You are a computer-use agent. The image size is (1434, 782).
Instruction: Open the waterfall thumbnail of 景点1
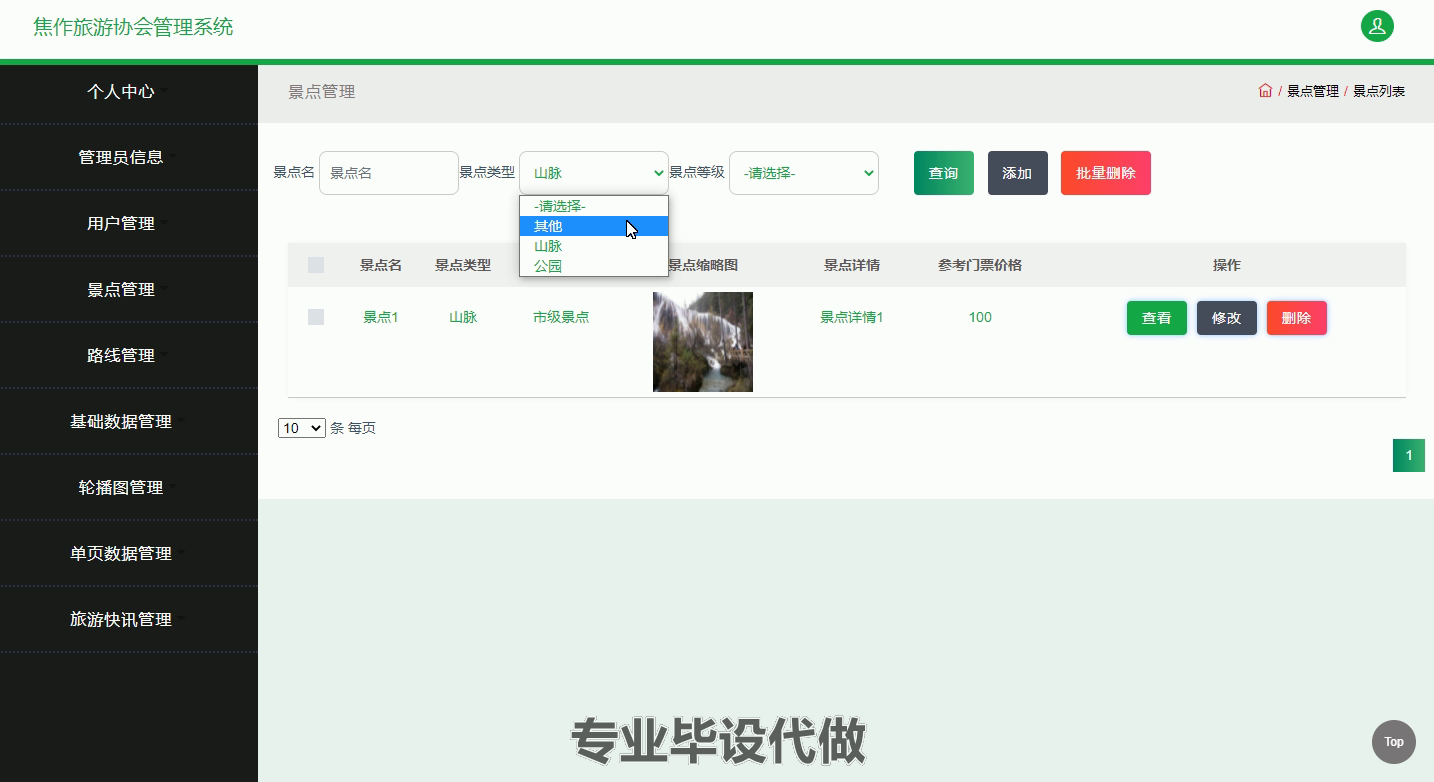(x=703, y=342)
